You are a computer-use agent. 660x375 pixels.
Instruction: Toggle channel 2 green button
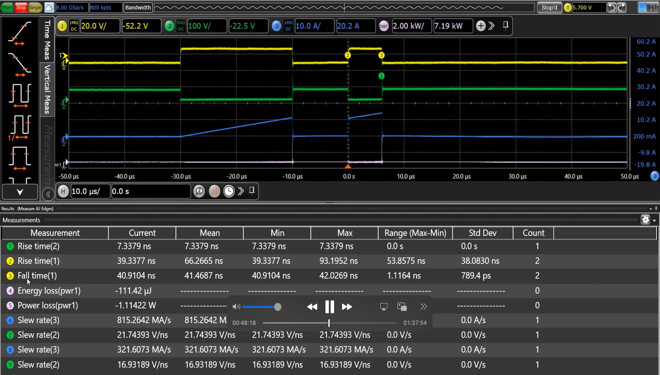click(x=169, y=26)
